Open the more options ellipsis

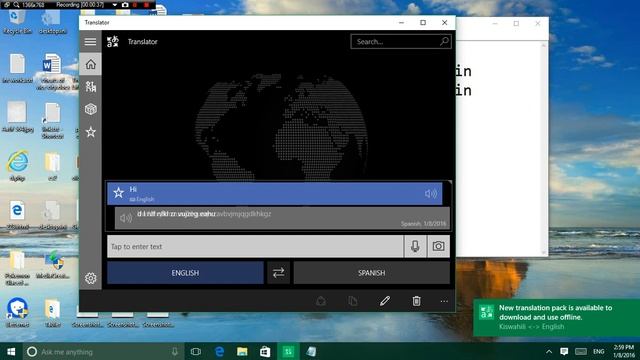(x=444, y=301)
